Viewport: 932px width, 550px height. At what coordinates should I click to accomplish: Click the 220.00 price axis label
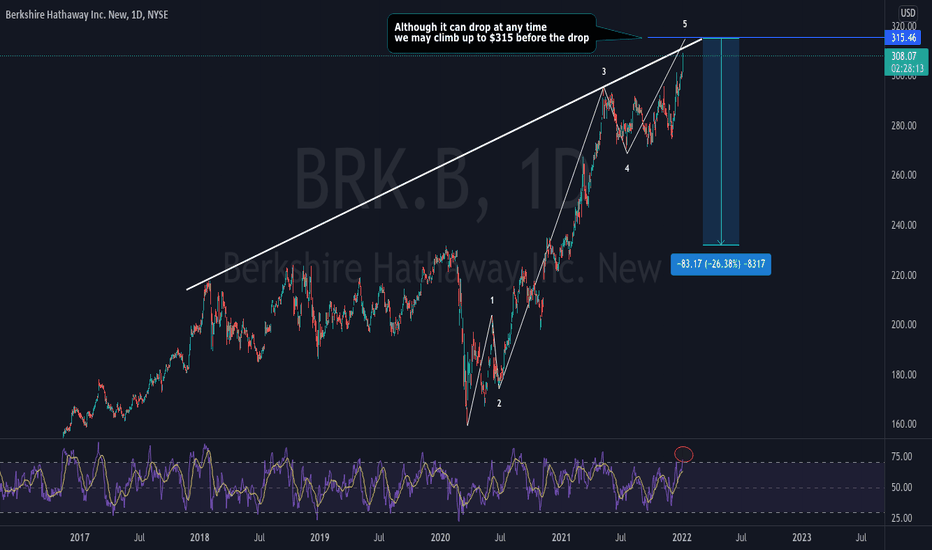point(903,275)
